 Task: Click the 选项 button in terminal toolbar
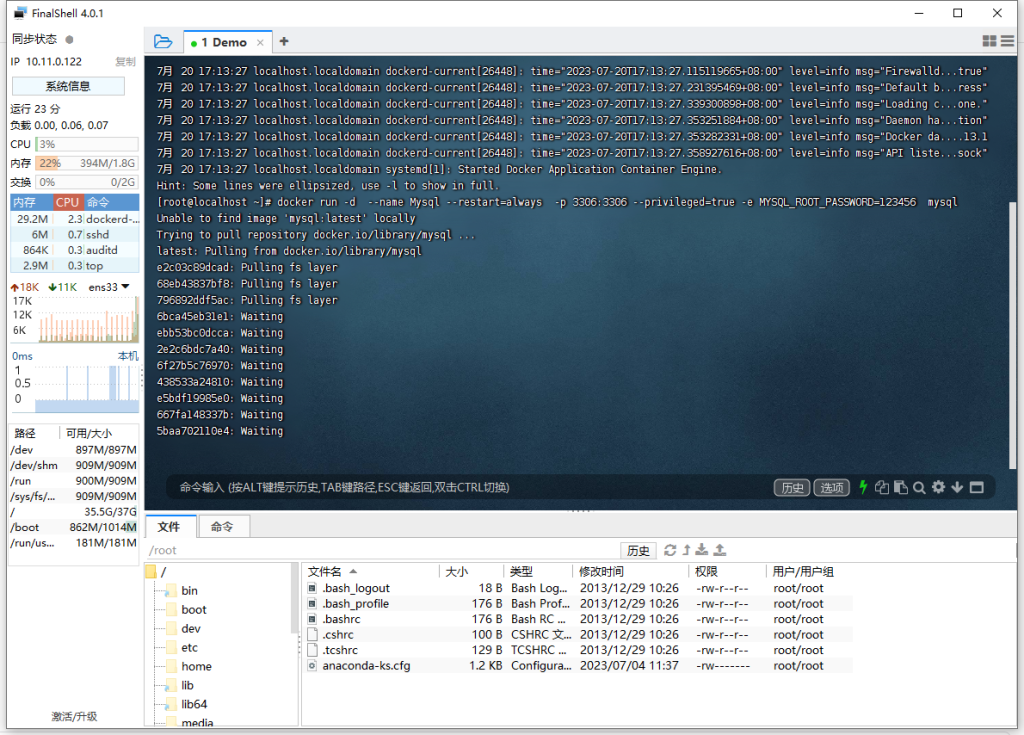pos(831,487)
